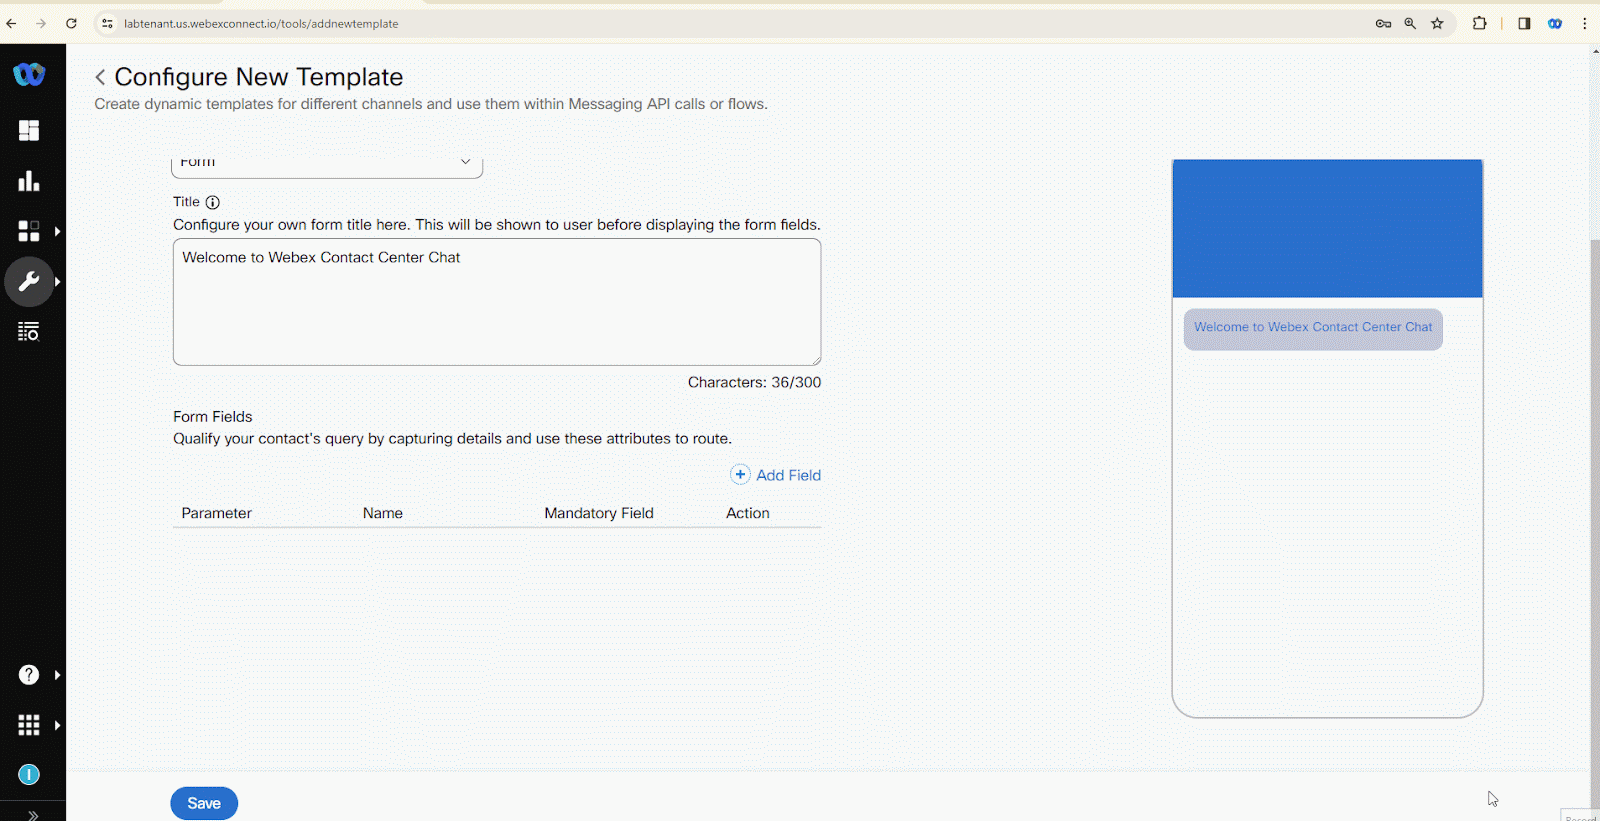1600x821 pixels.
Task: Click the preview chat welcome bubble
Action: point(1313,329)
